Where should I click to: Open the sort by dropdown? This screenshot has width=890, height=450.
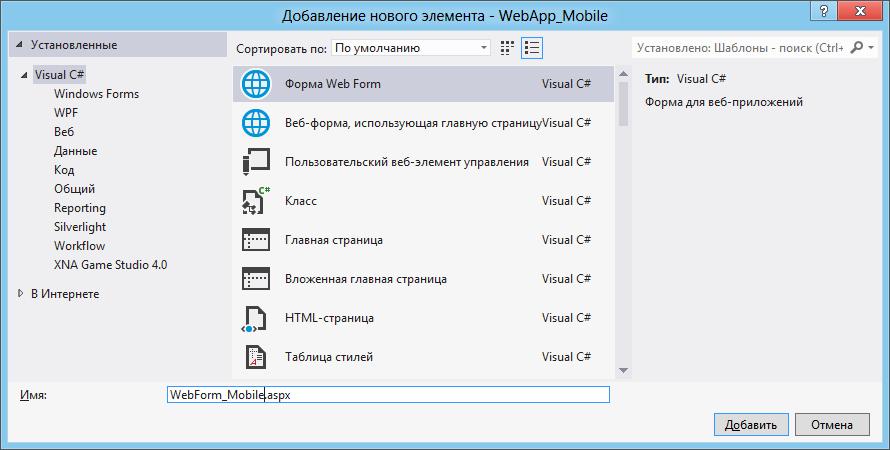(x=411, y=47)
